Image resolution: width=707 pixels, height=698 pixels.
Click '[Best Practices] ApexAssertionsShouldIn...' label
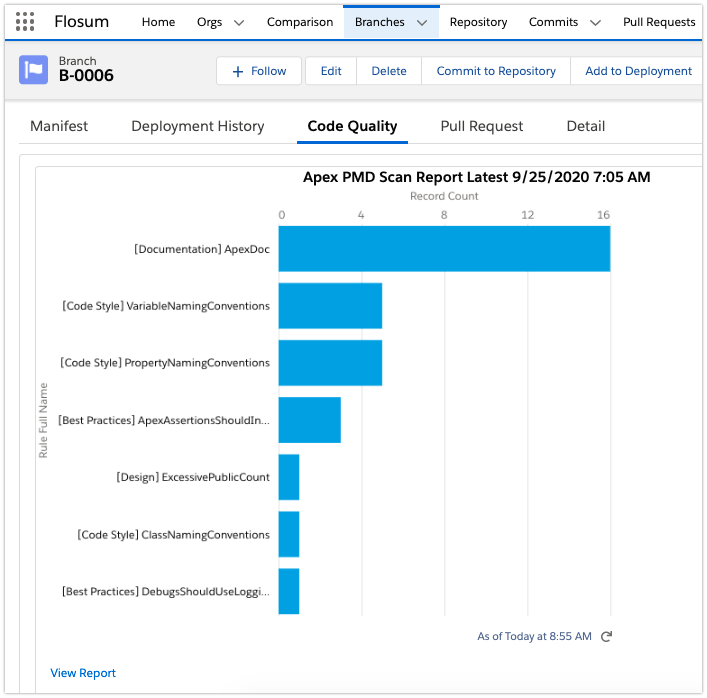(x=164, y=420)
